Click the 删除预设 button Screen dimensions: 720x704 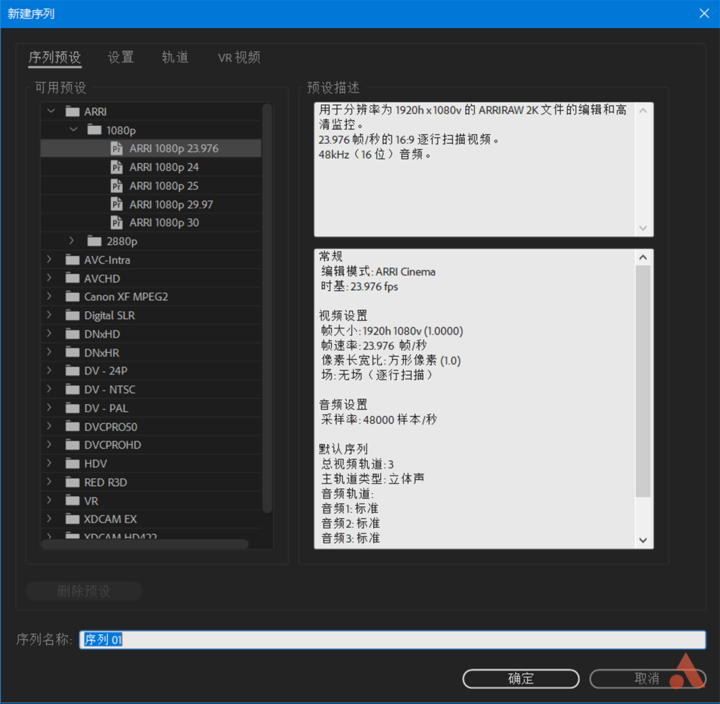[84, 591]
